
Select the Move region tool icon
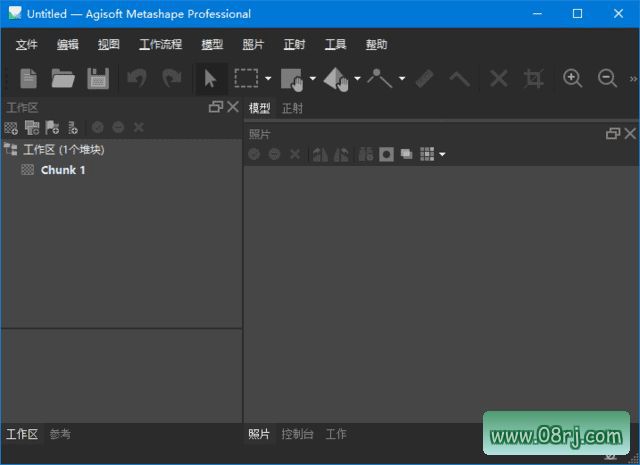pyautogui.click(x=292, y=78)
